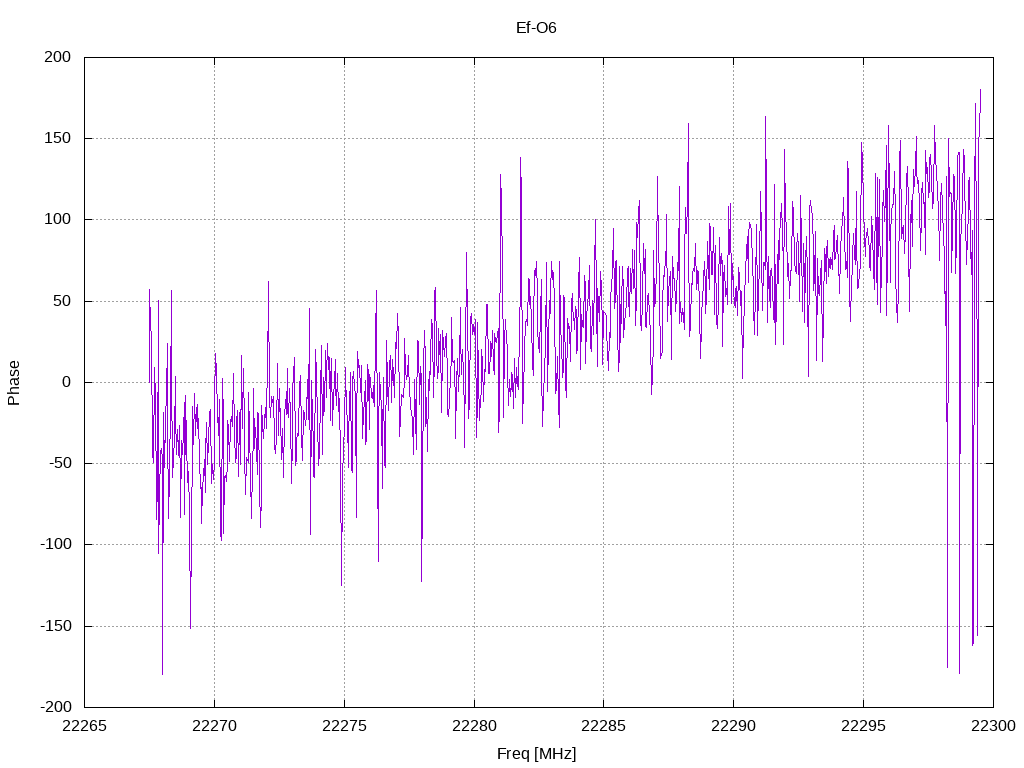Click y-axis tick label 200

(x=57, y=57)
